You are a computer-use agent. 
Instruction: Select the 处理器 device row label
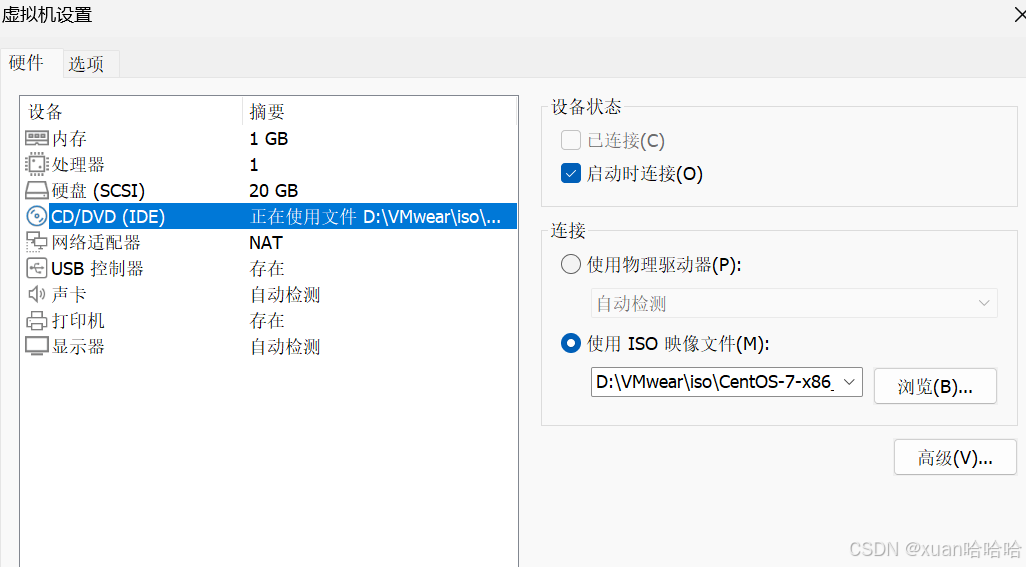(78, 165)
